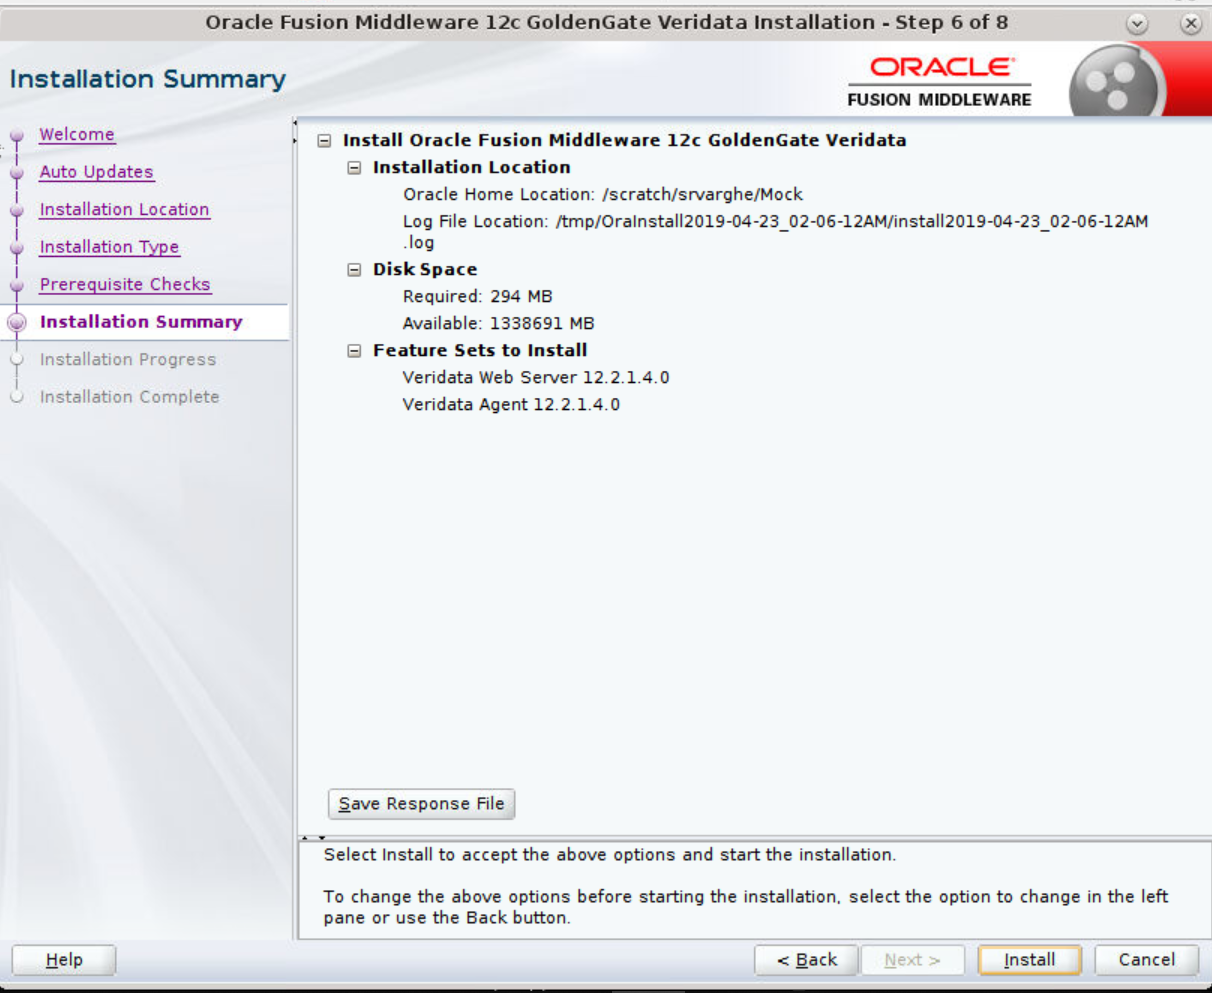Select the Log File Location row
The width and height of the screenshot is (1212, 993).
pyautogui.click(x=775, y=232)
